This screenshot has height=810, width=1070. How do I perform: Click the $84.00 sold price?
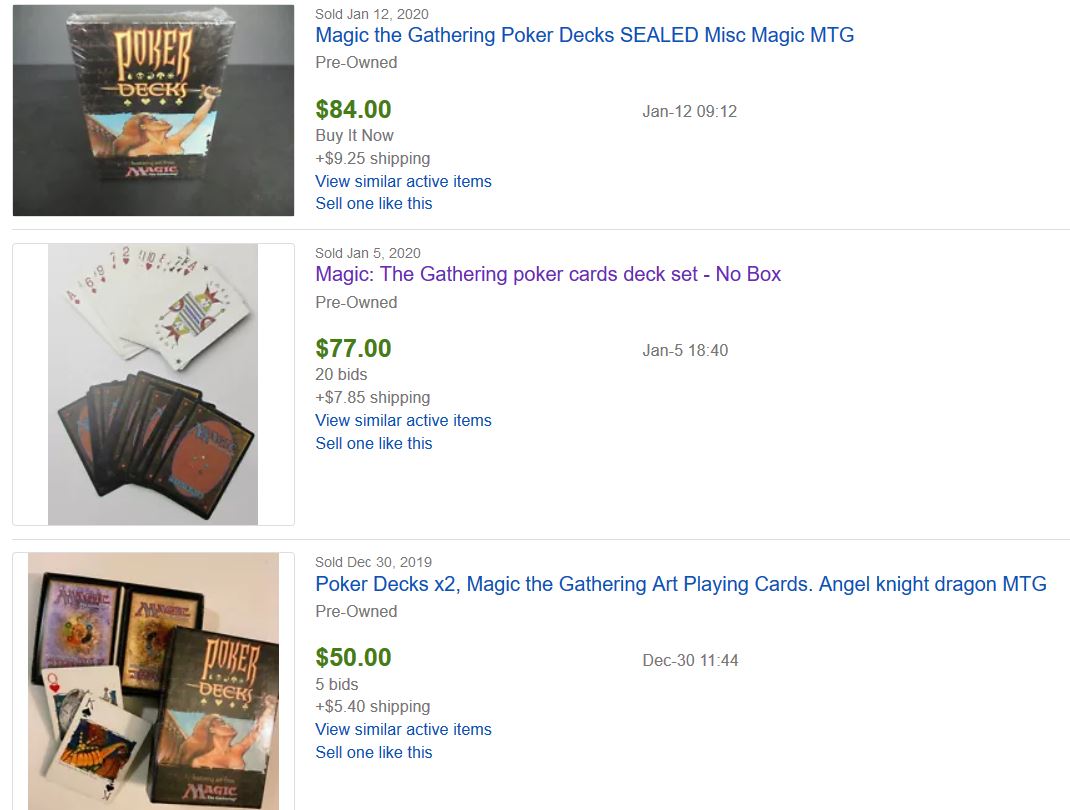(353, 109)
